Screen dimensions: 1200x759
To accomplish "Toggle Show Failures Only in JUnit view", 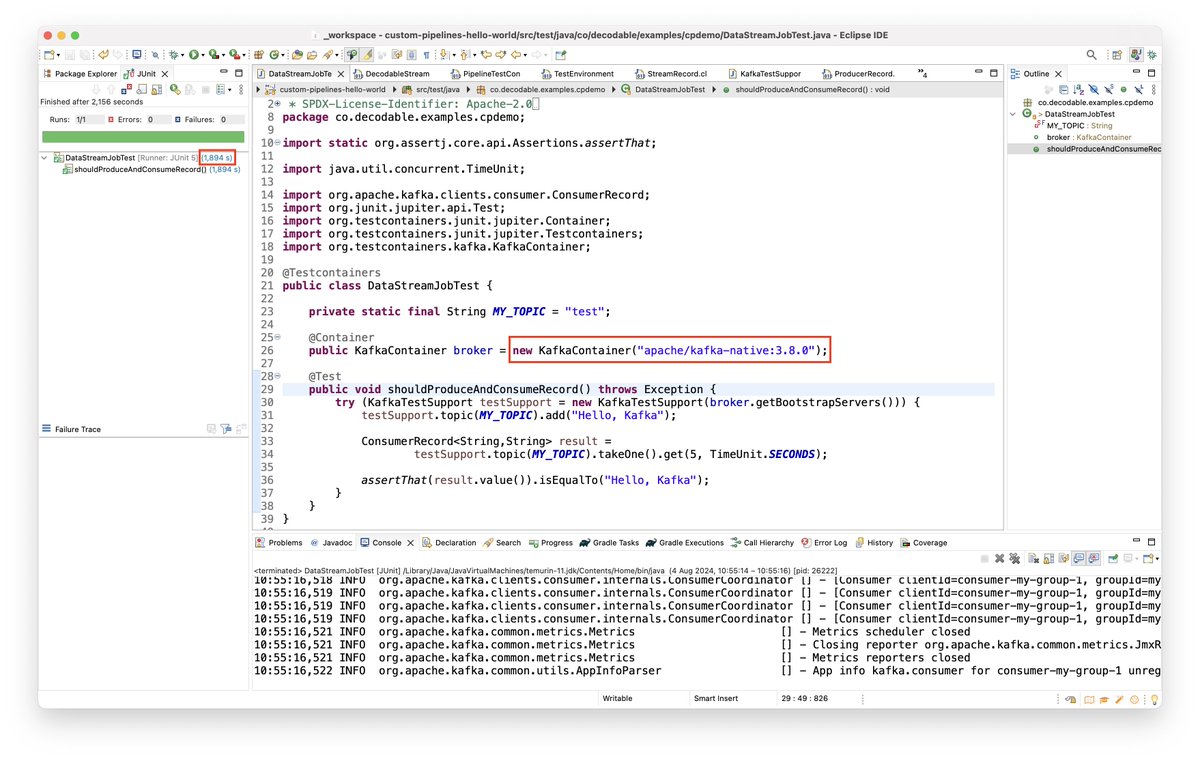I will pyautogui.click(x=126, y=89).
